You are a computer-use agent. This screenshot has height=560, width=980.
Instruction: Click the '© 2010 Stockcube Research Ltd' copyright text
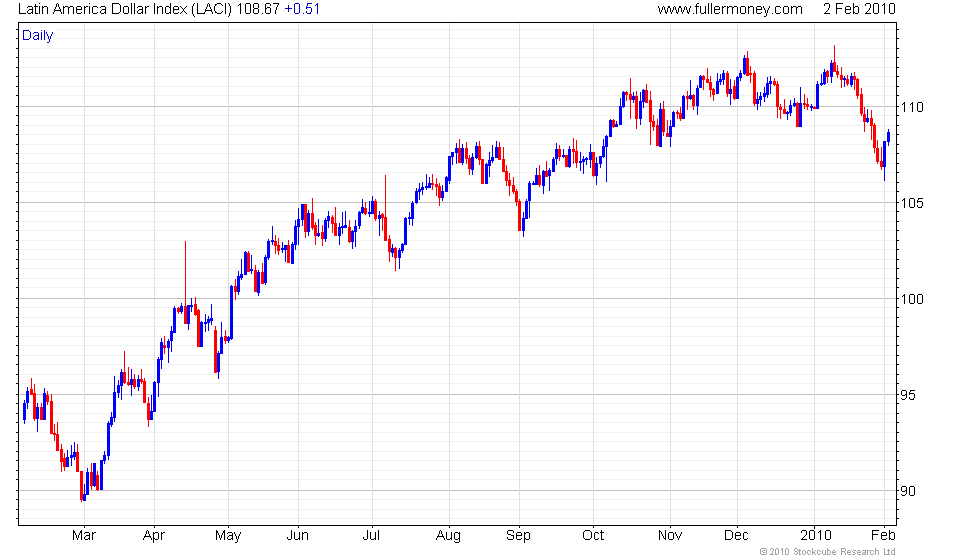(828, 552)
